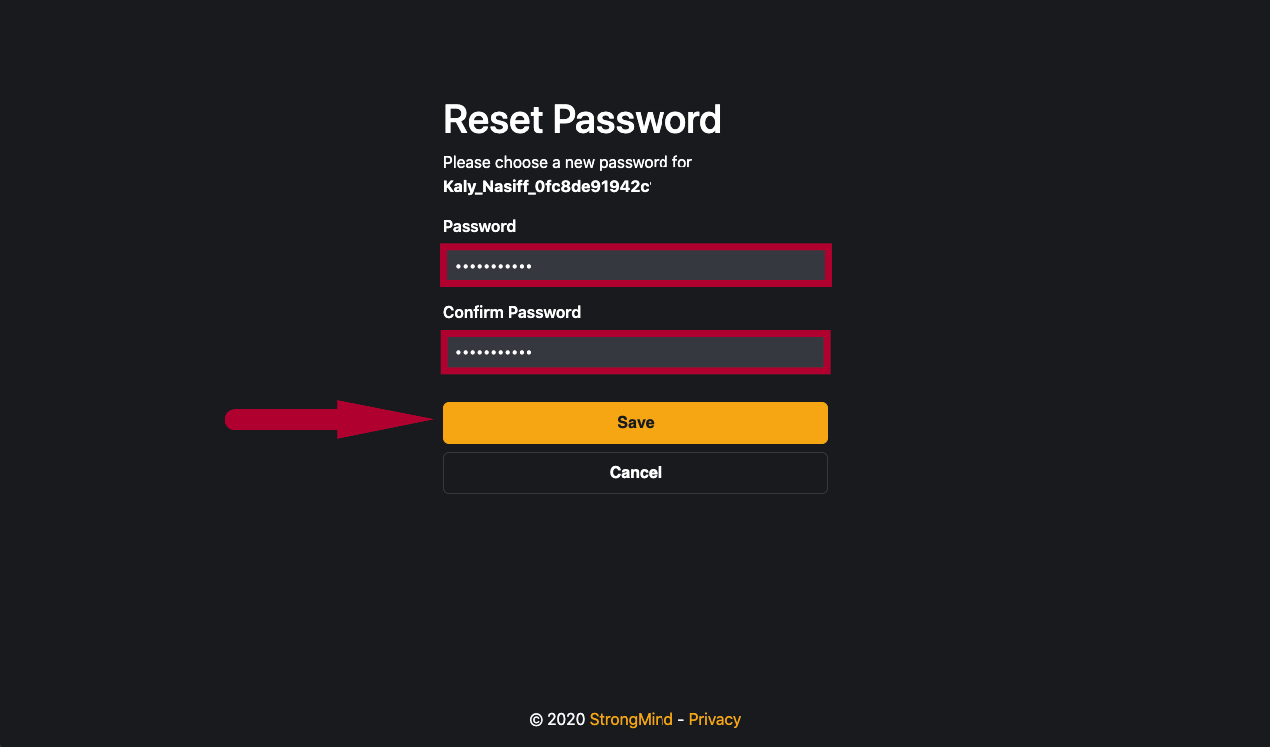Click the "Confirm Password" field label
The image size is (1270, 747).
511,312
